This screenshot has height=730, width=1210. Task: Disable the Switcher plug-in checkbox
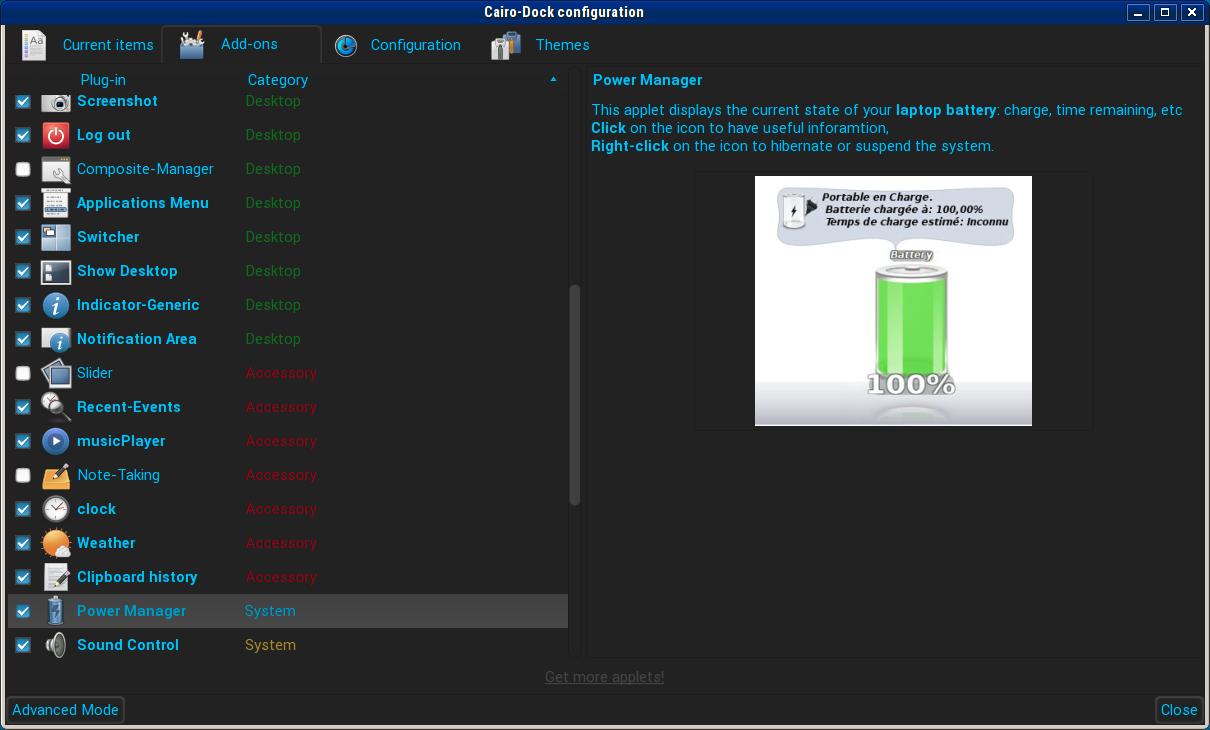pos(23,237)
